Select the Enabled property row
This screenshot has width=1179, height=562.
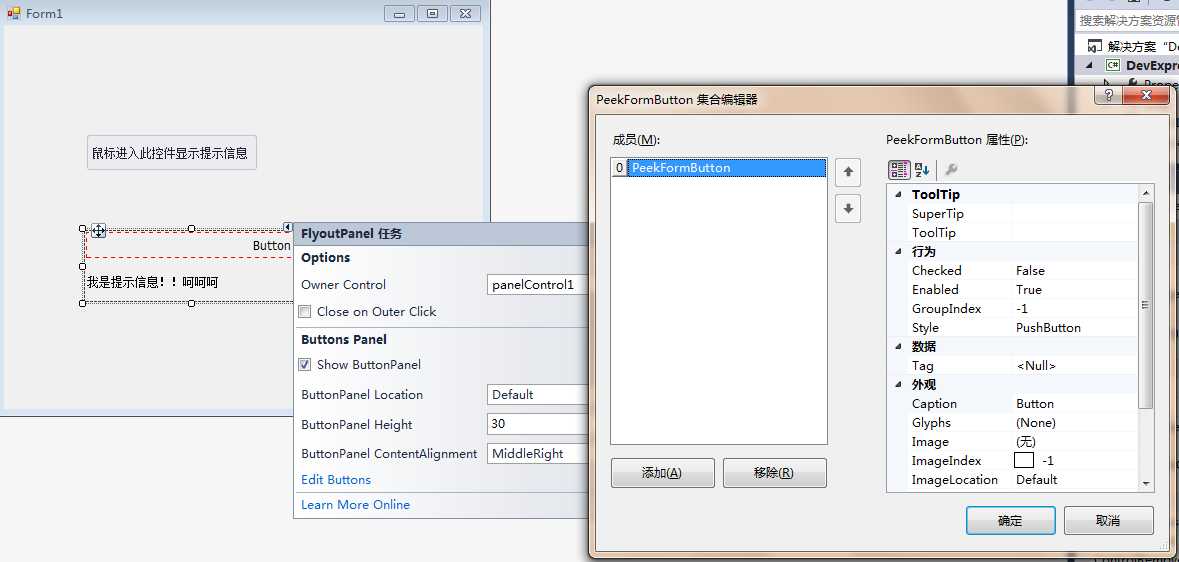[1012, 290]
